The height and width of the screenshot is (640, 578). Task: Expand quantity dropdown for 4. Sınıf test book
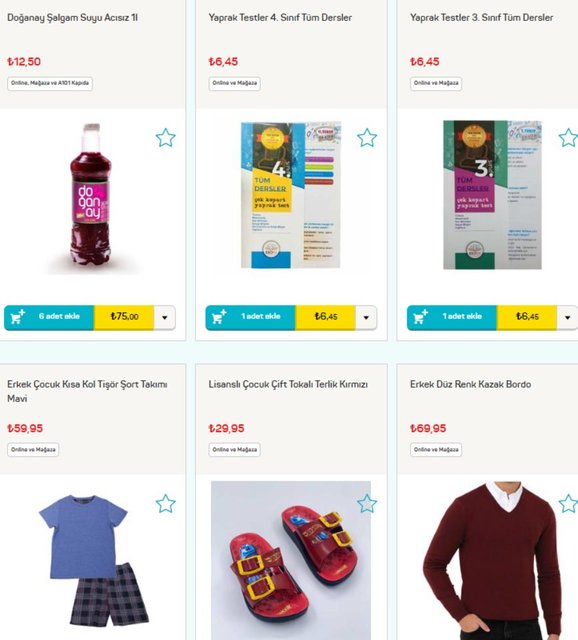click(366, 317)
